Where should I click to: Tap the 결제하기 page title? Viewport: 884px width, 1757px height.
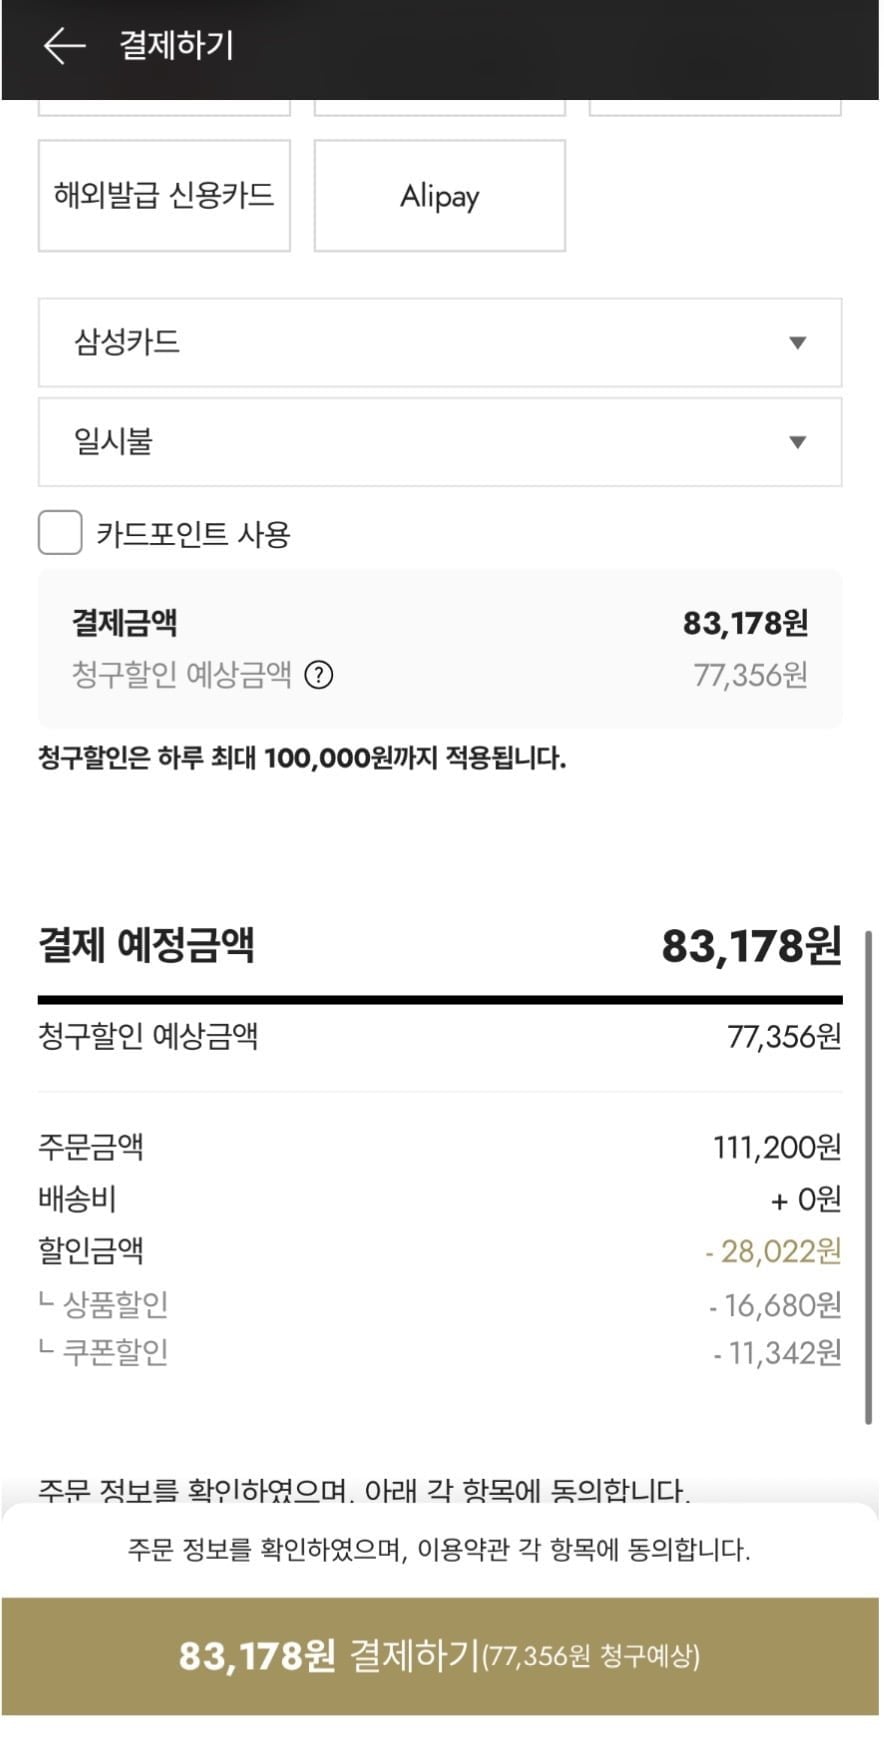[x=176, y=46]
